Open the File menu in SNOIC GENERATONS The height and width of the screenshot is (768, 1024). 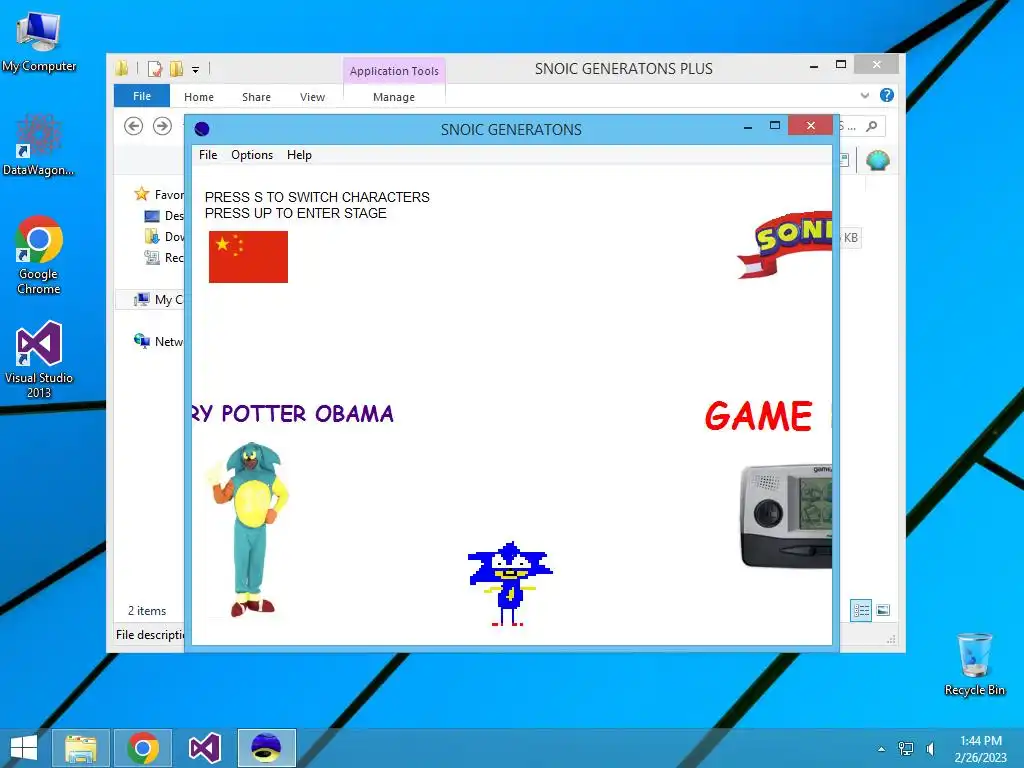tap(208, 155)
